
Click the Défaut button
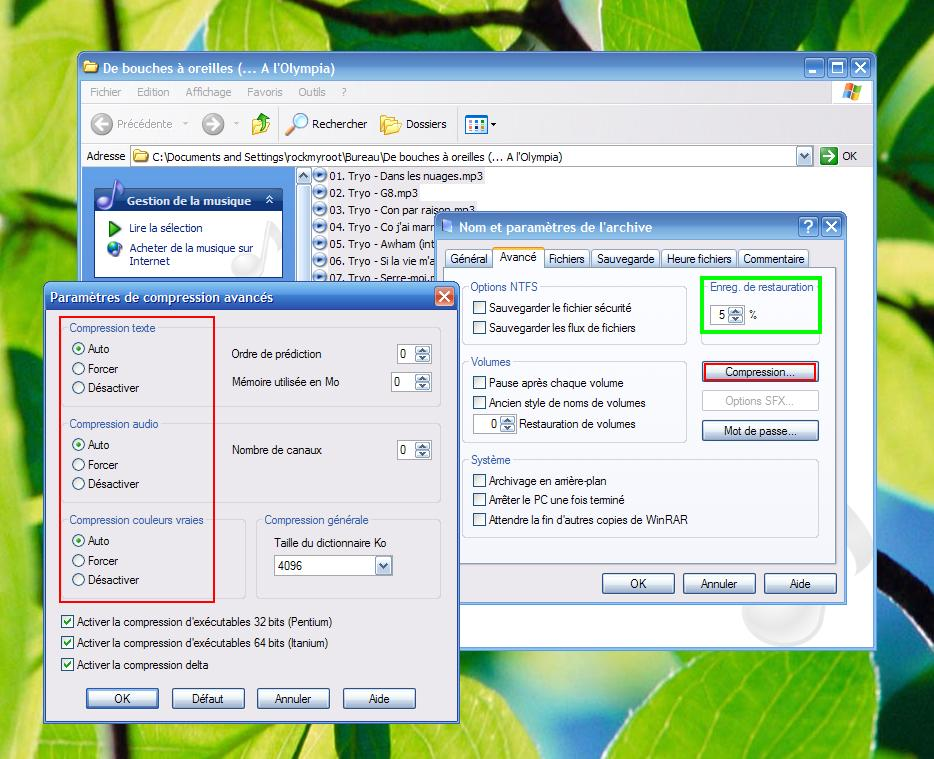(208, 699)
